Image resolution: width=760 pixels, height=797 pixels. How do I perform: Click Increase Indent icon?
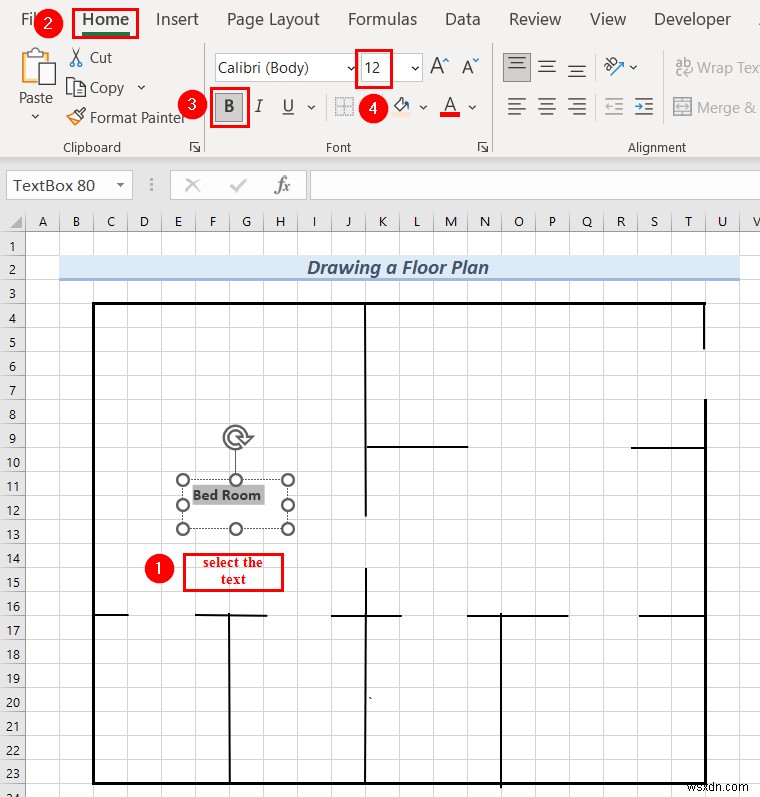pyautogui.click(x=644, y=107)
